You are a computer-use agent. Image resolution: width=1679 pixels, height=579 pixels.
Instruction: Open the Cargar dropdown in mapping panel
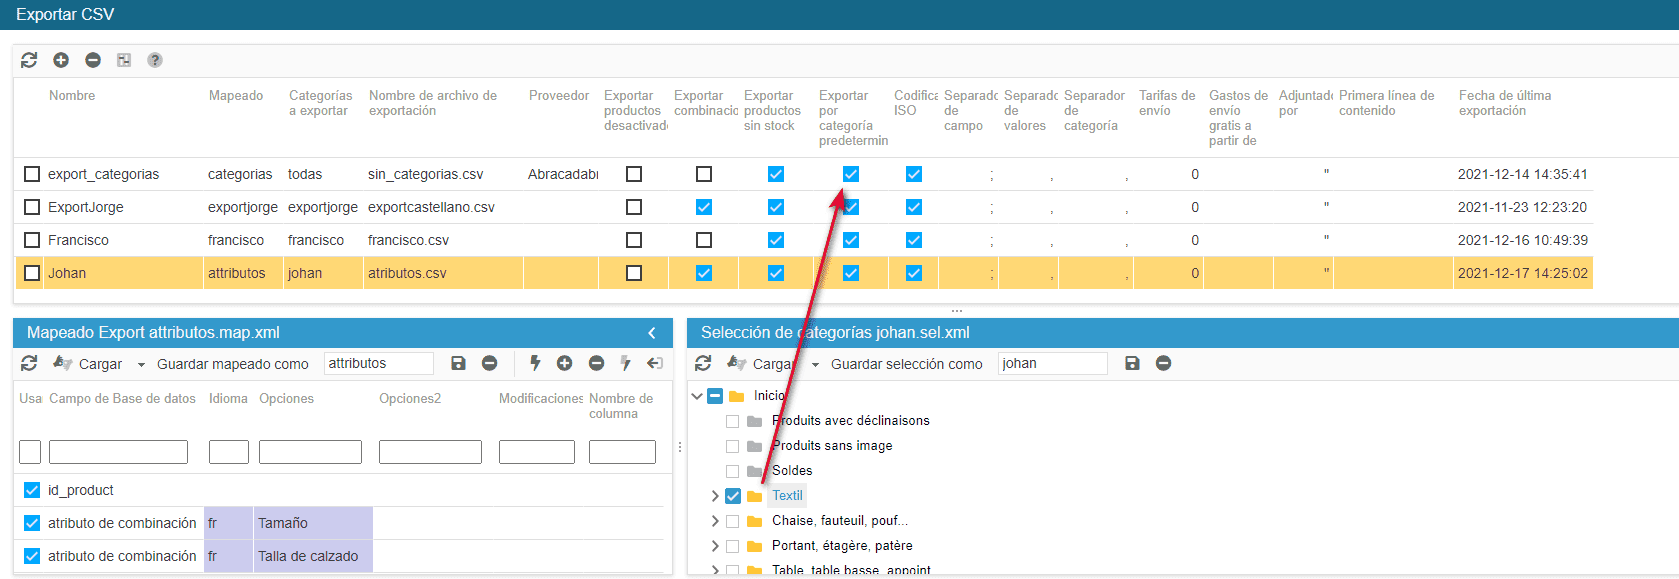coord(141,364)
